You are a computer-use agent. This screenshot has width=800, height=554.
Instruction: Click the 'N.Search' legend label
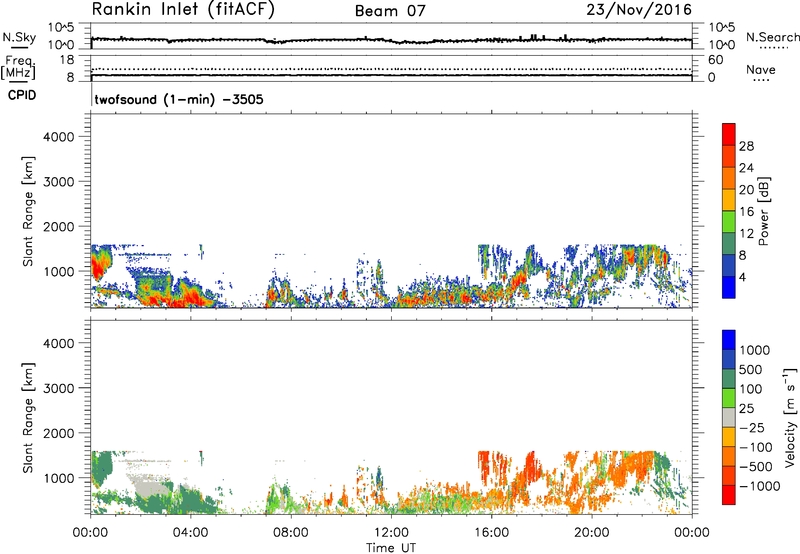772,37
